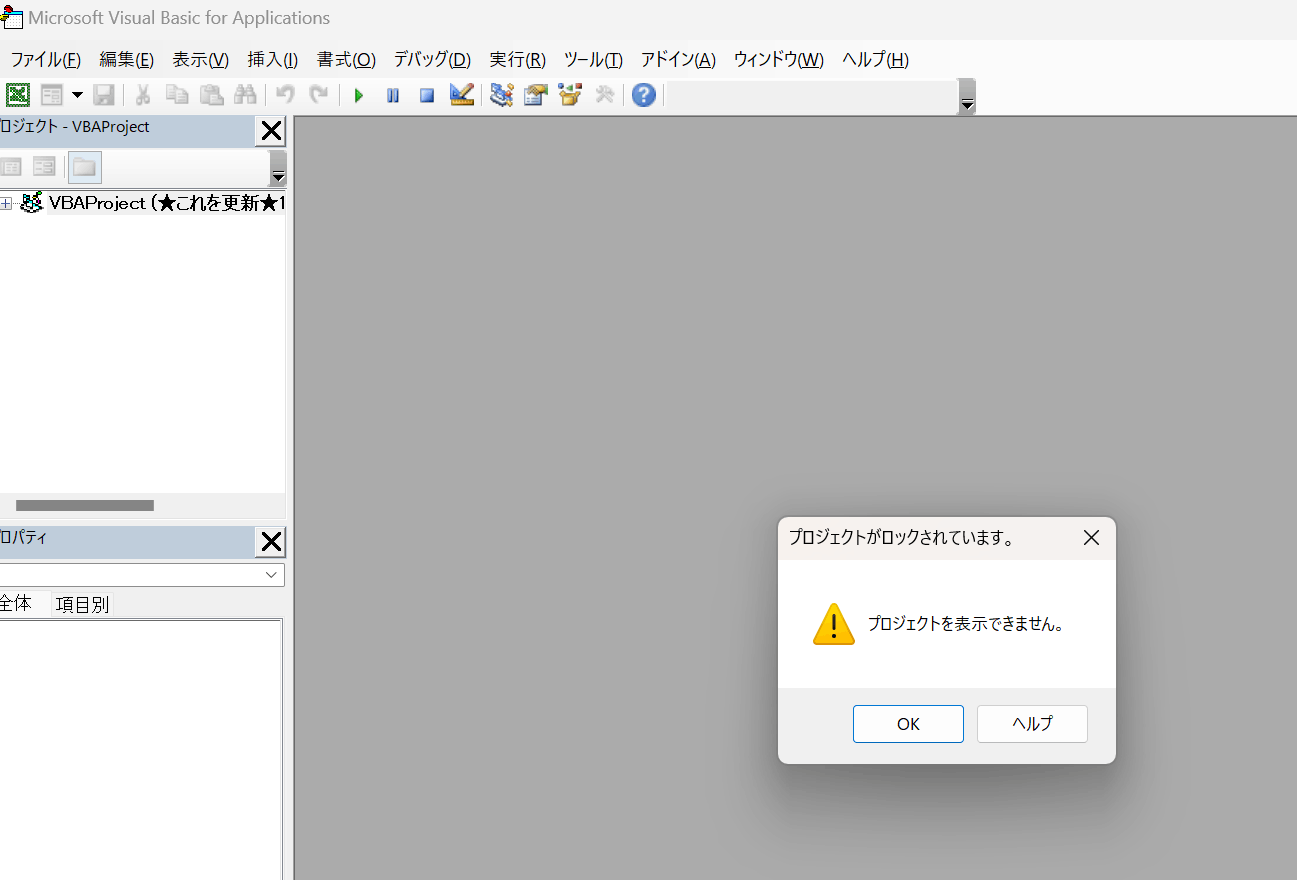Open the 書式(O) menu
Image resolution: width=1297 pixels, height=880 pixels.
click(346, 59)
